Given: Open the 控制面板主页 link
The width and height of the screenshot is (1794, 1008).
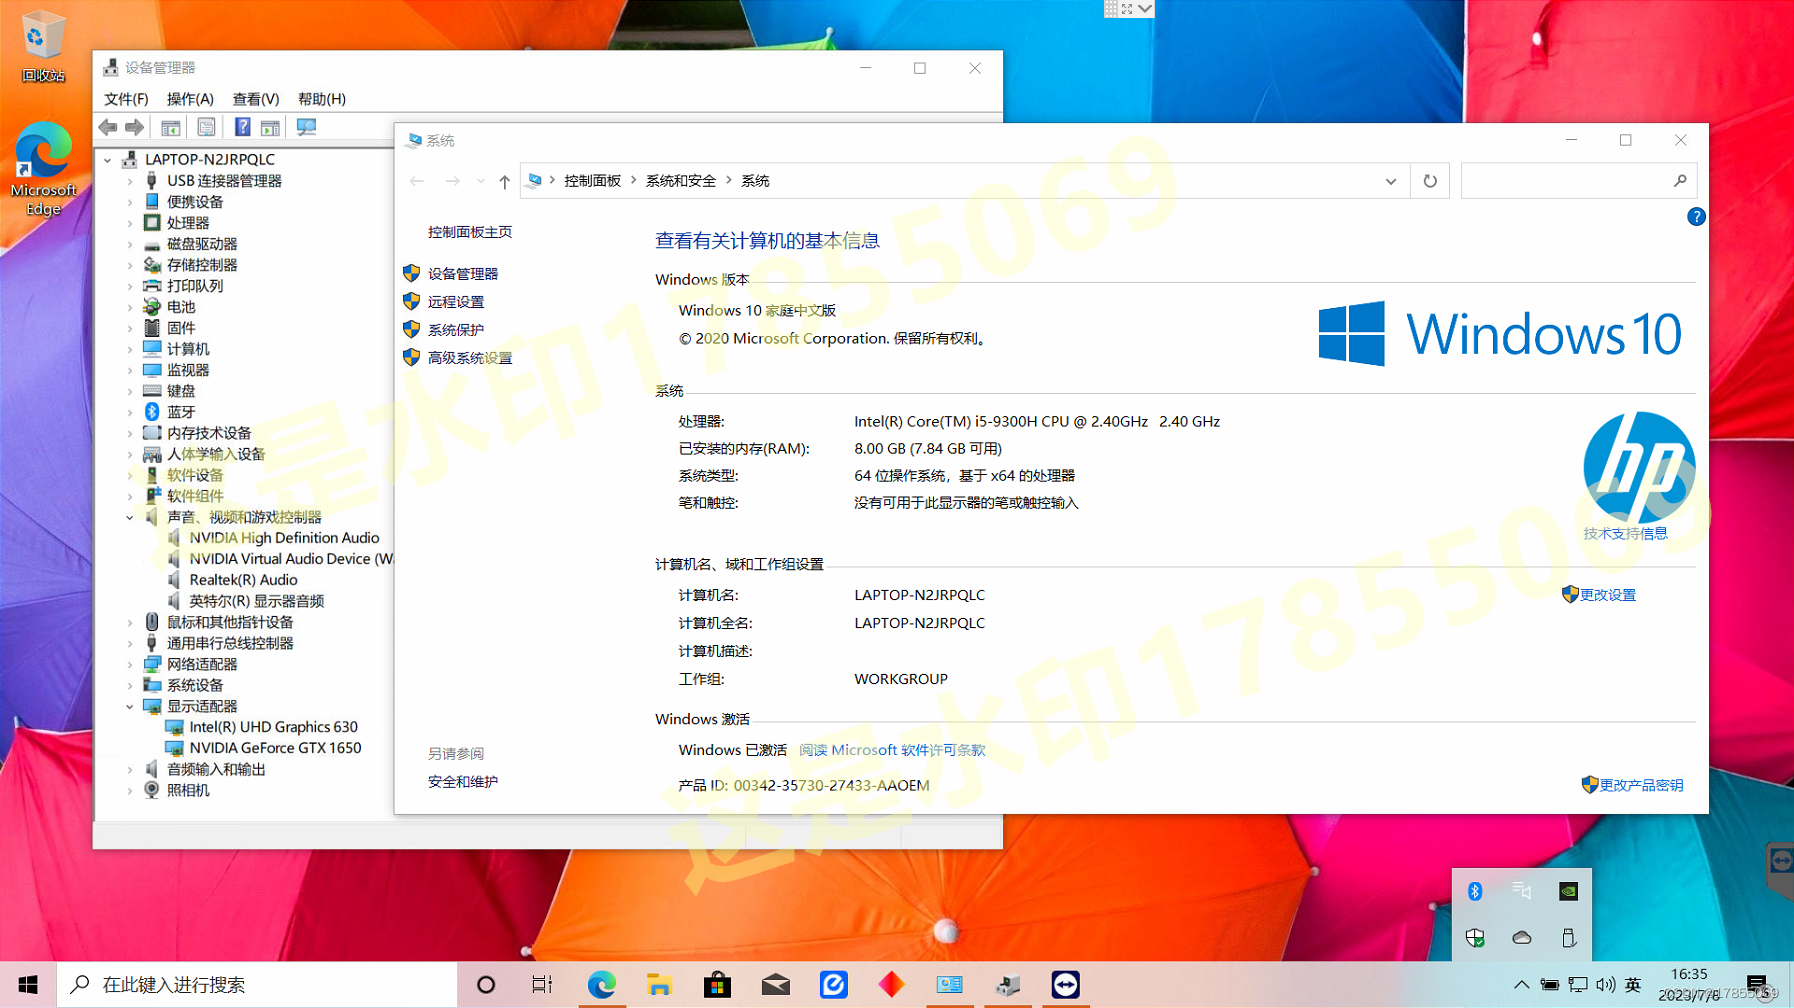Looking at the screenshot, I should click(x=470, y=232).
